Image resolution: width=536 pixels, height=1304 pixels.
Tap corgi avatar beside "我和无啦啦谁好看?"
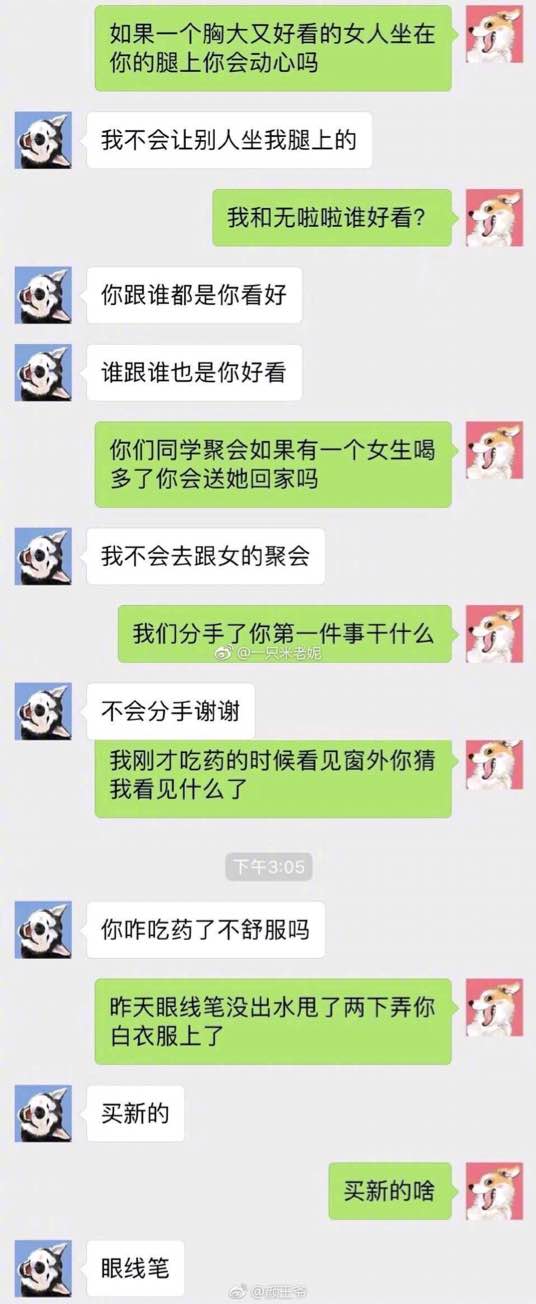(x=494, y=217)
